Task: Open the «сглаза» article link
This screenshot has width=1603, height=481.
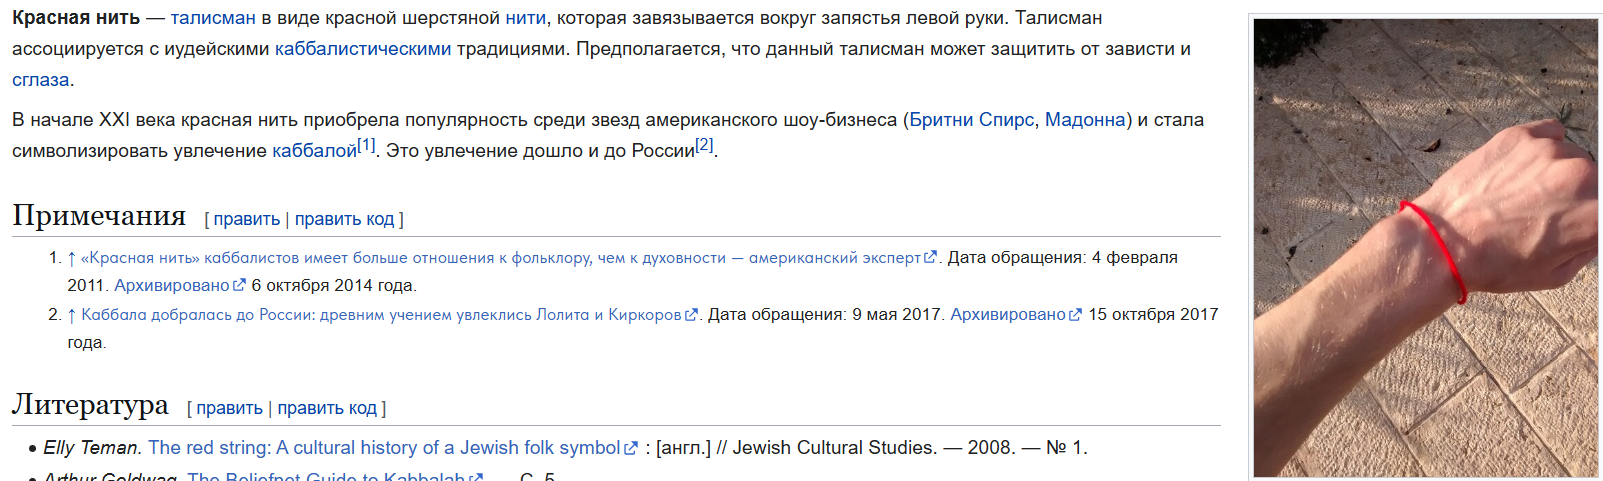Action: (x=41, y=80)
